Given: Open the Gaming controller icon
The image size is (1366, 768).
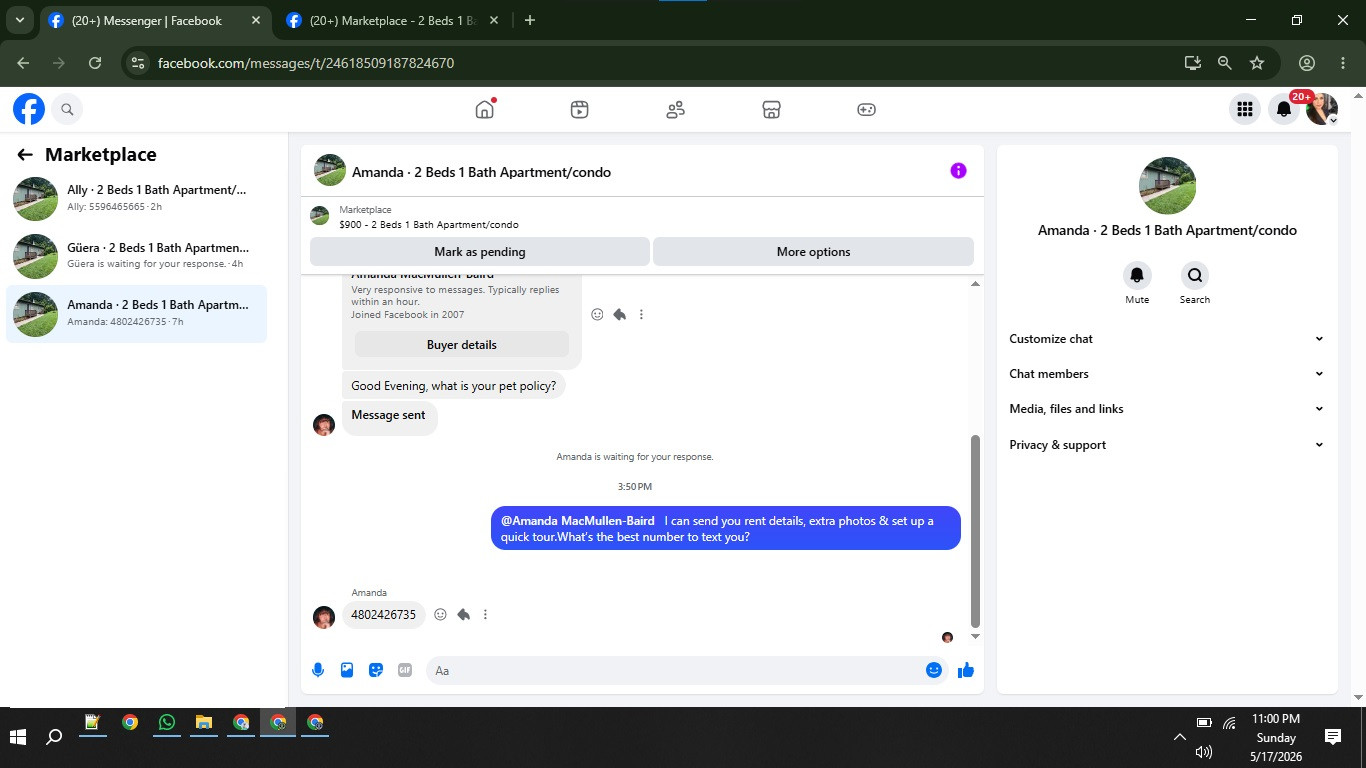Looking at the screenshot, I should (x=867, y=109).
